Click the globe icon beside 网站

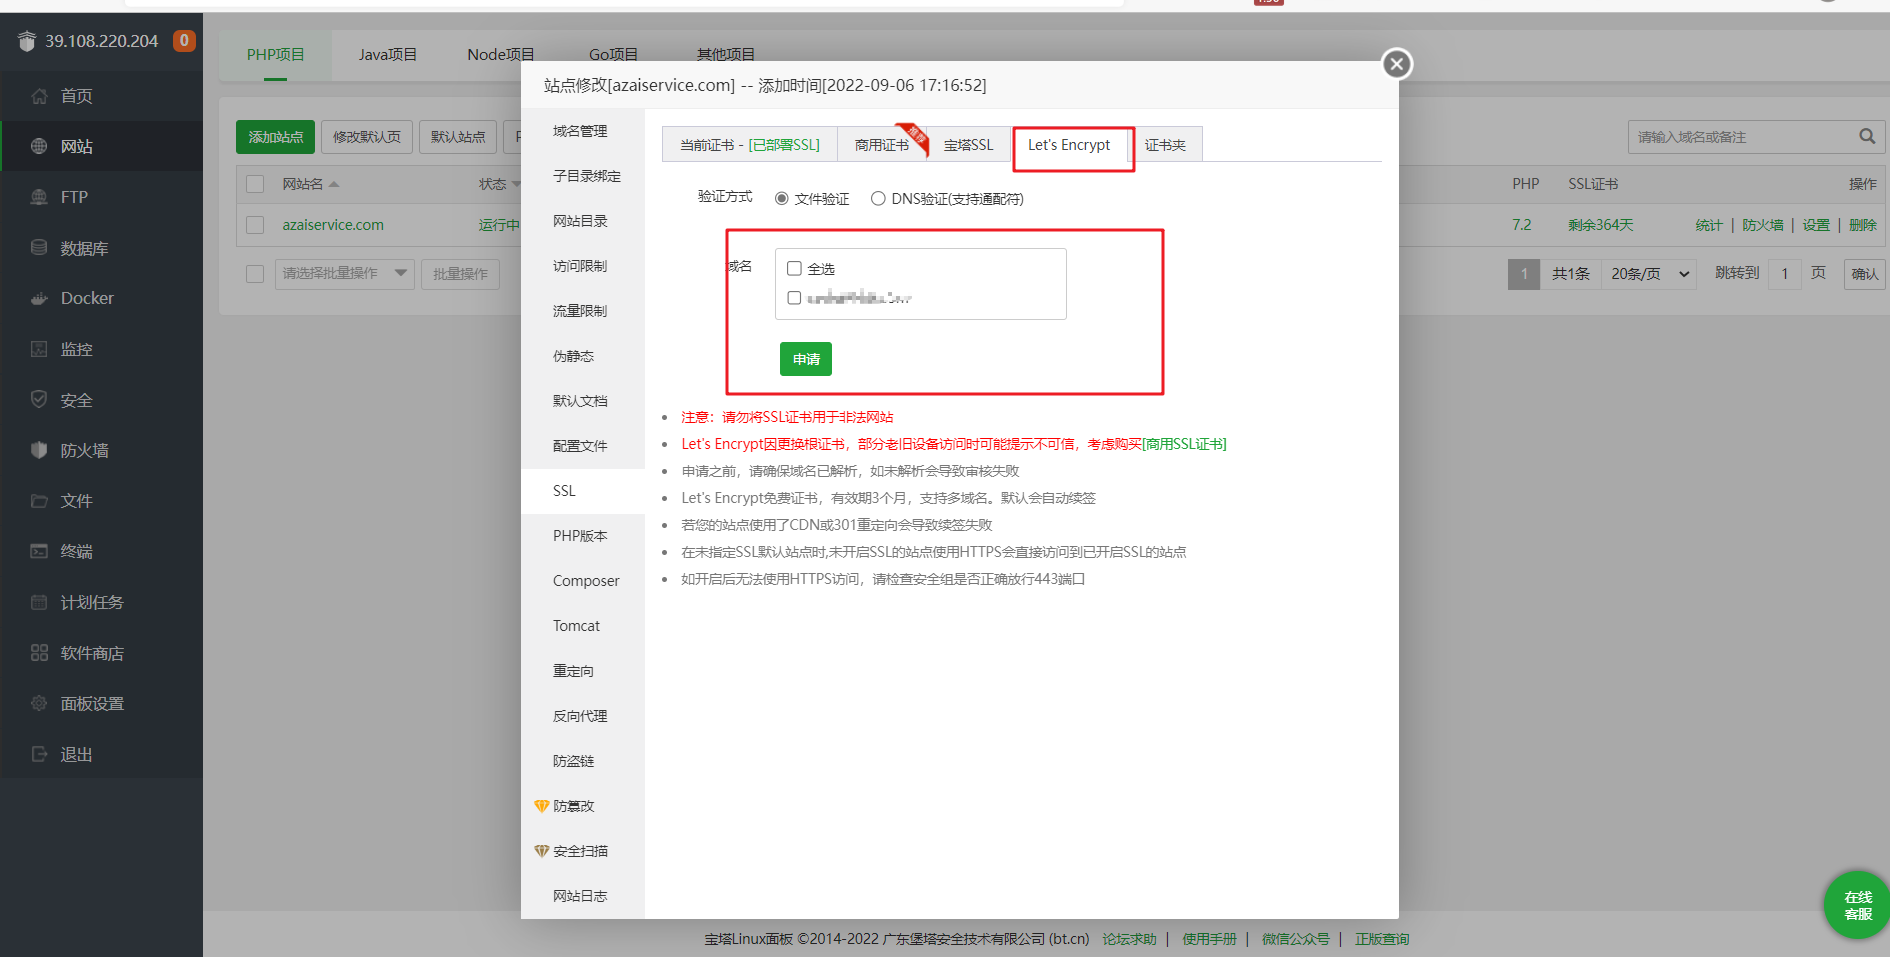click(x=39, y=146)
